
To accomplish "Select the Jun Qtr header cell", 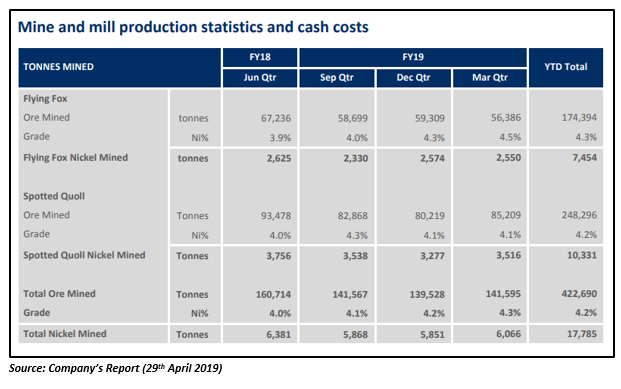I will click(260, 78).
